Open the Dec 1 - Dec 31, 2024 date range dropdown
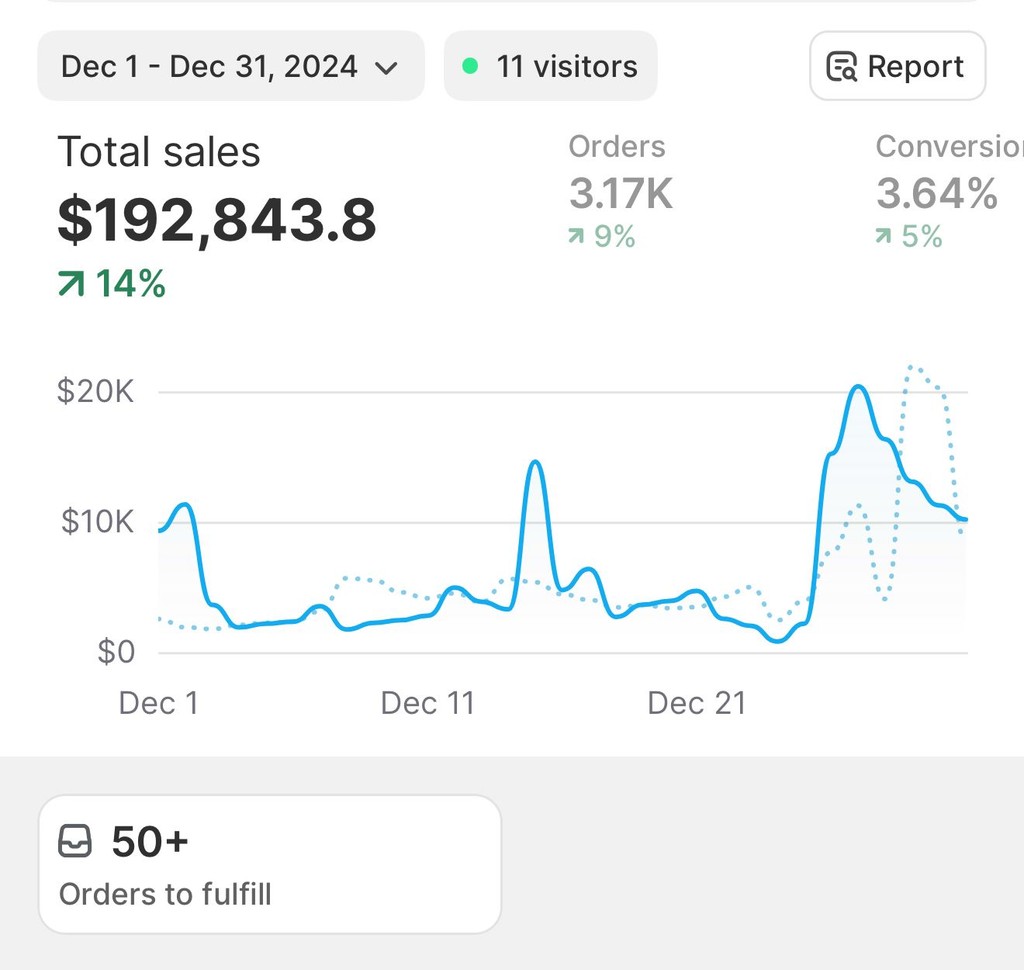Viewport: 1024px width, 970px height. tap(231, 66)
